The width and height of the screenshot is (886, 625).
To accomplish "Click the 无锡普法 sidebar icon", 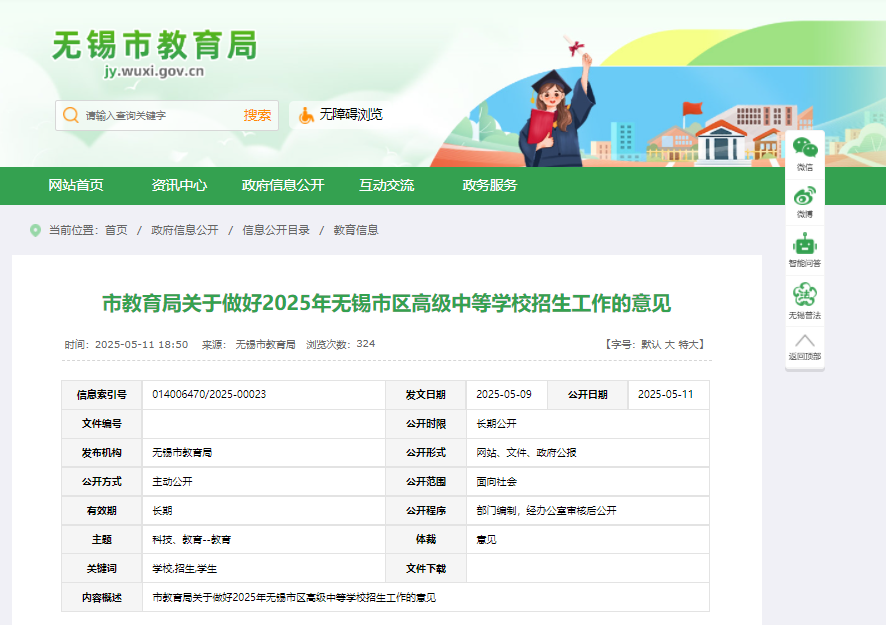I will click(804, 295).
